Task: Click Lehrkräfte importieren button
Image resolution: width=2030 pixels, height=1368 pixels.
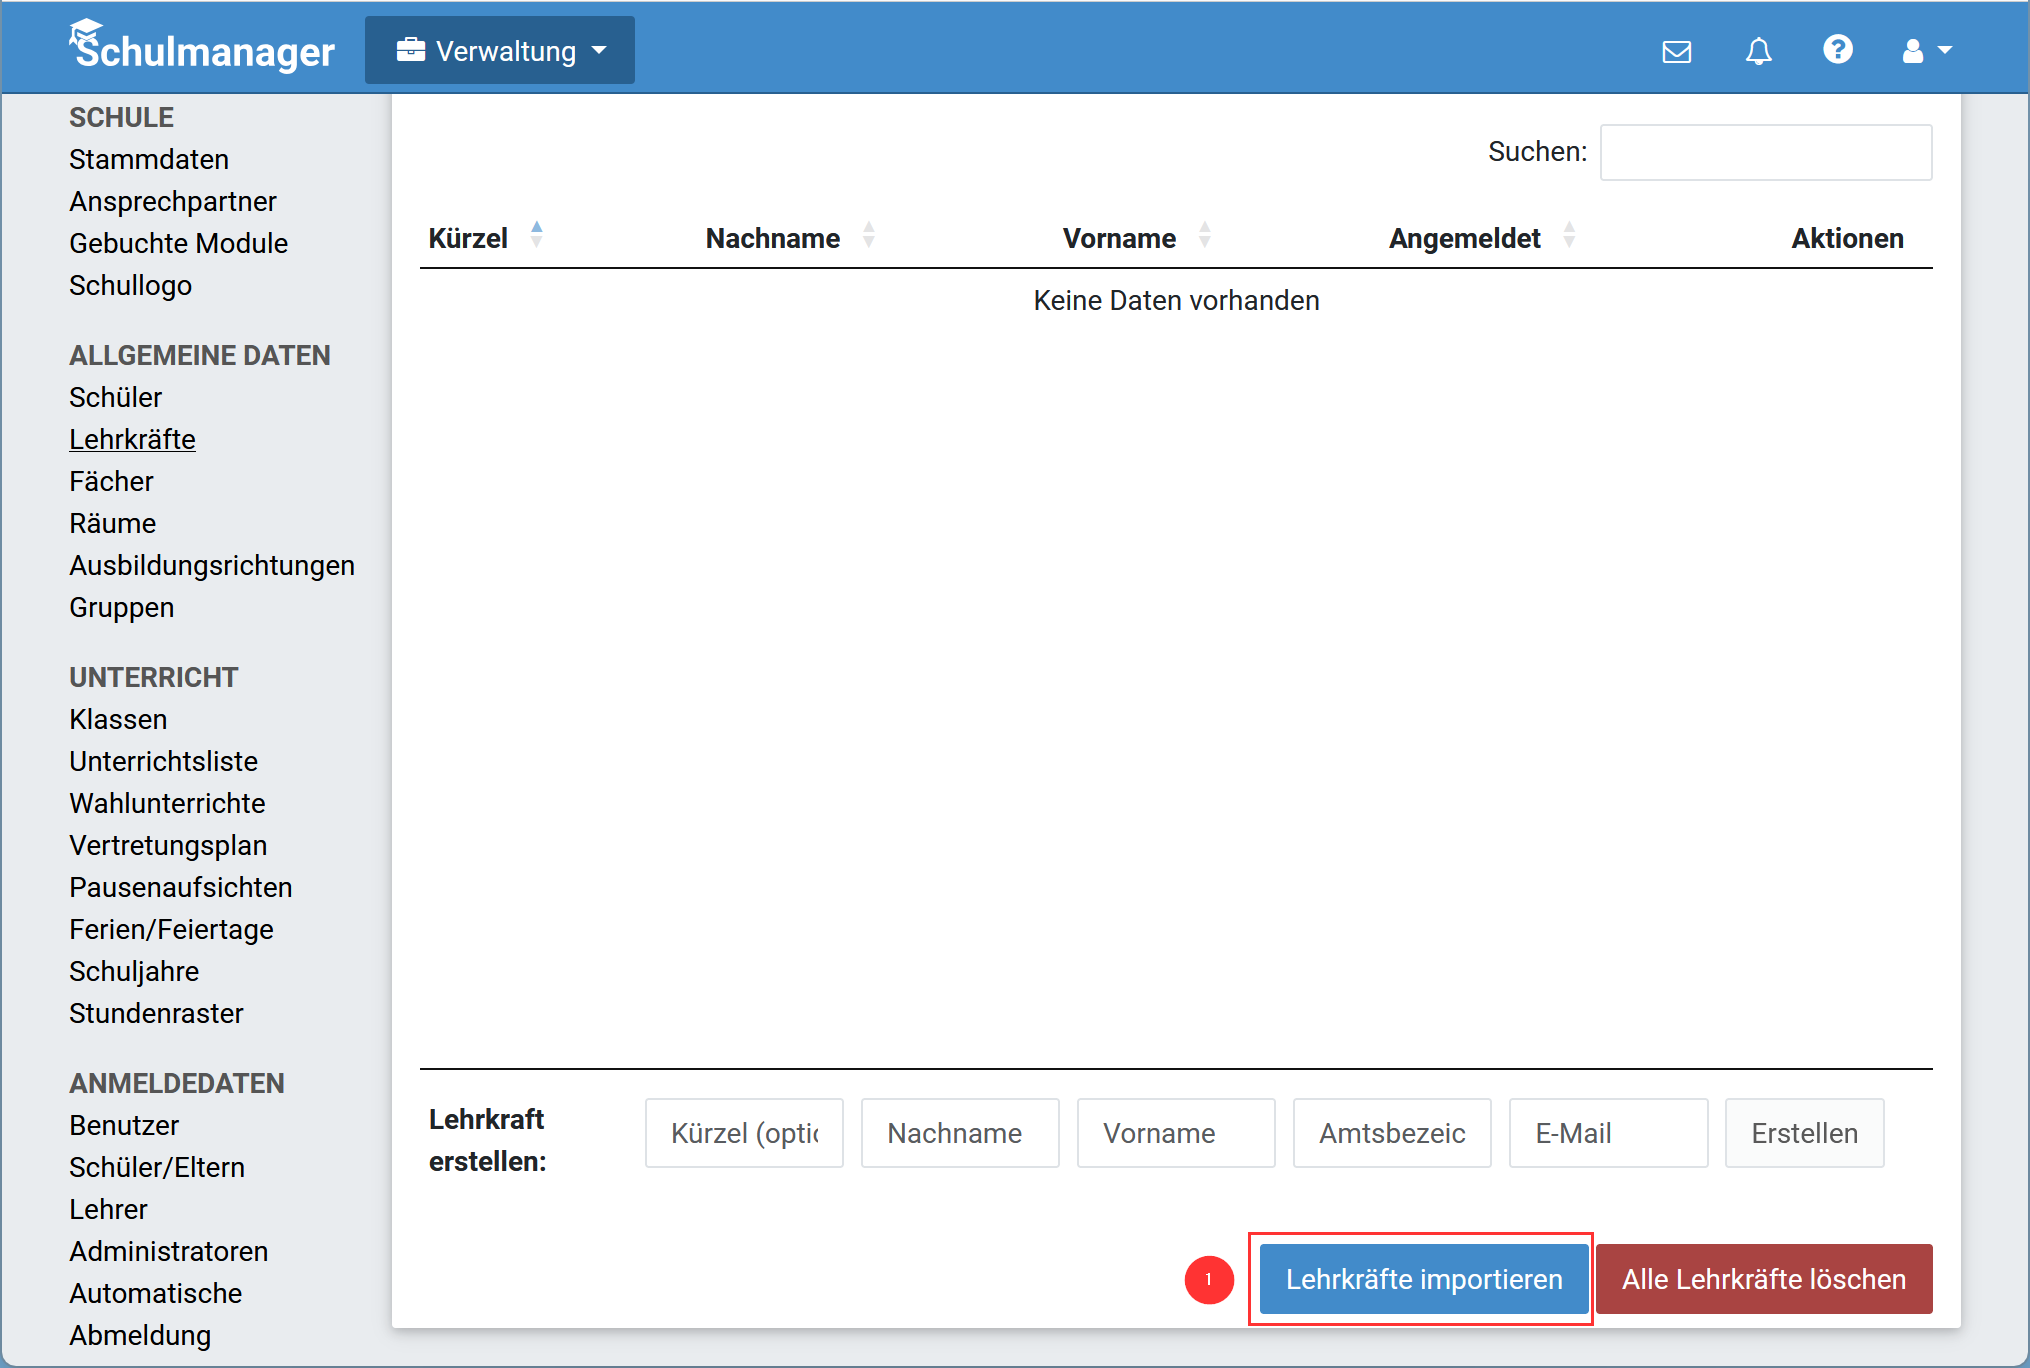Action: [x=1424, y=1279]
